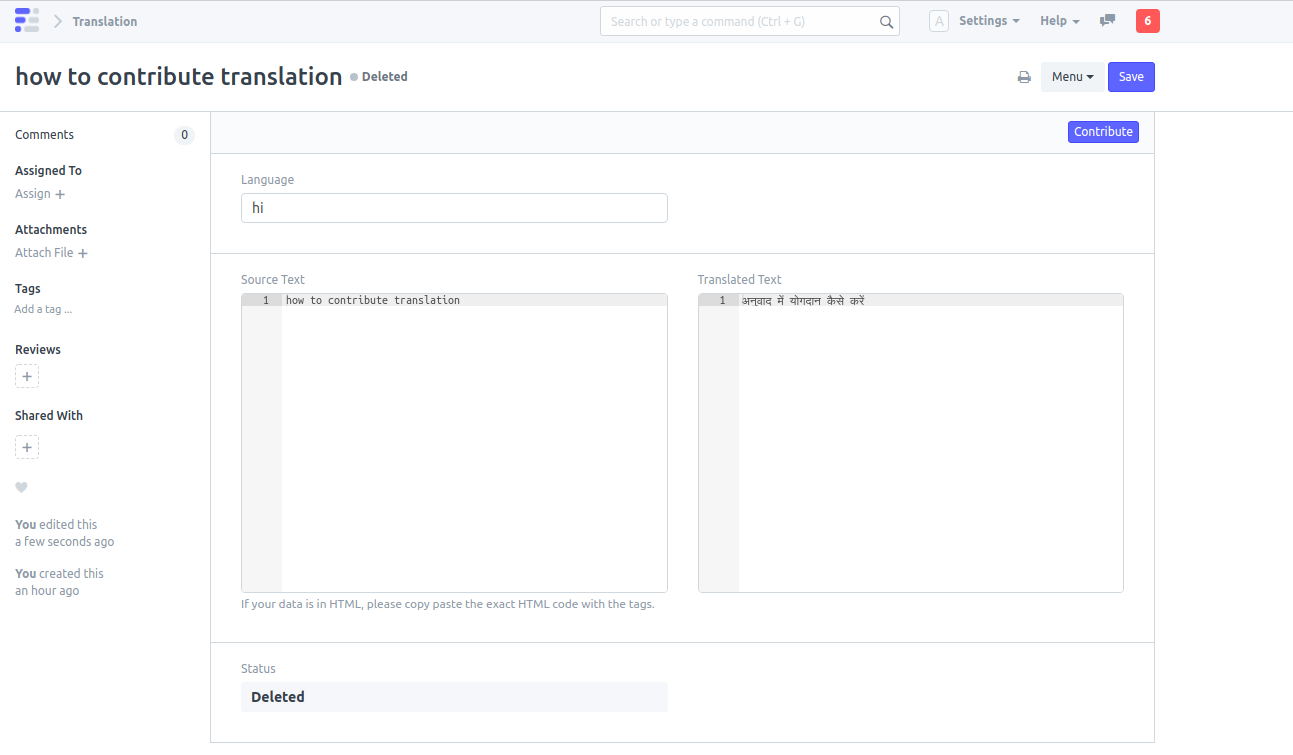Click the Frappe home logo icon
This screenshot has width=1293, height=755.
click(x=27, y=21)
